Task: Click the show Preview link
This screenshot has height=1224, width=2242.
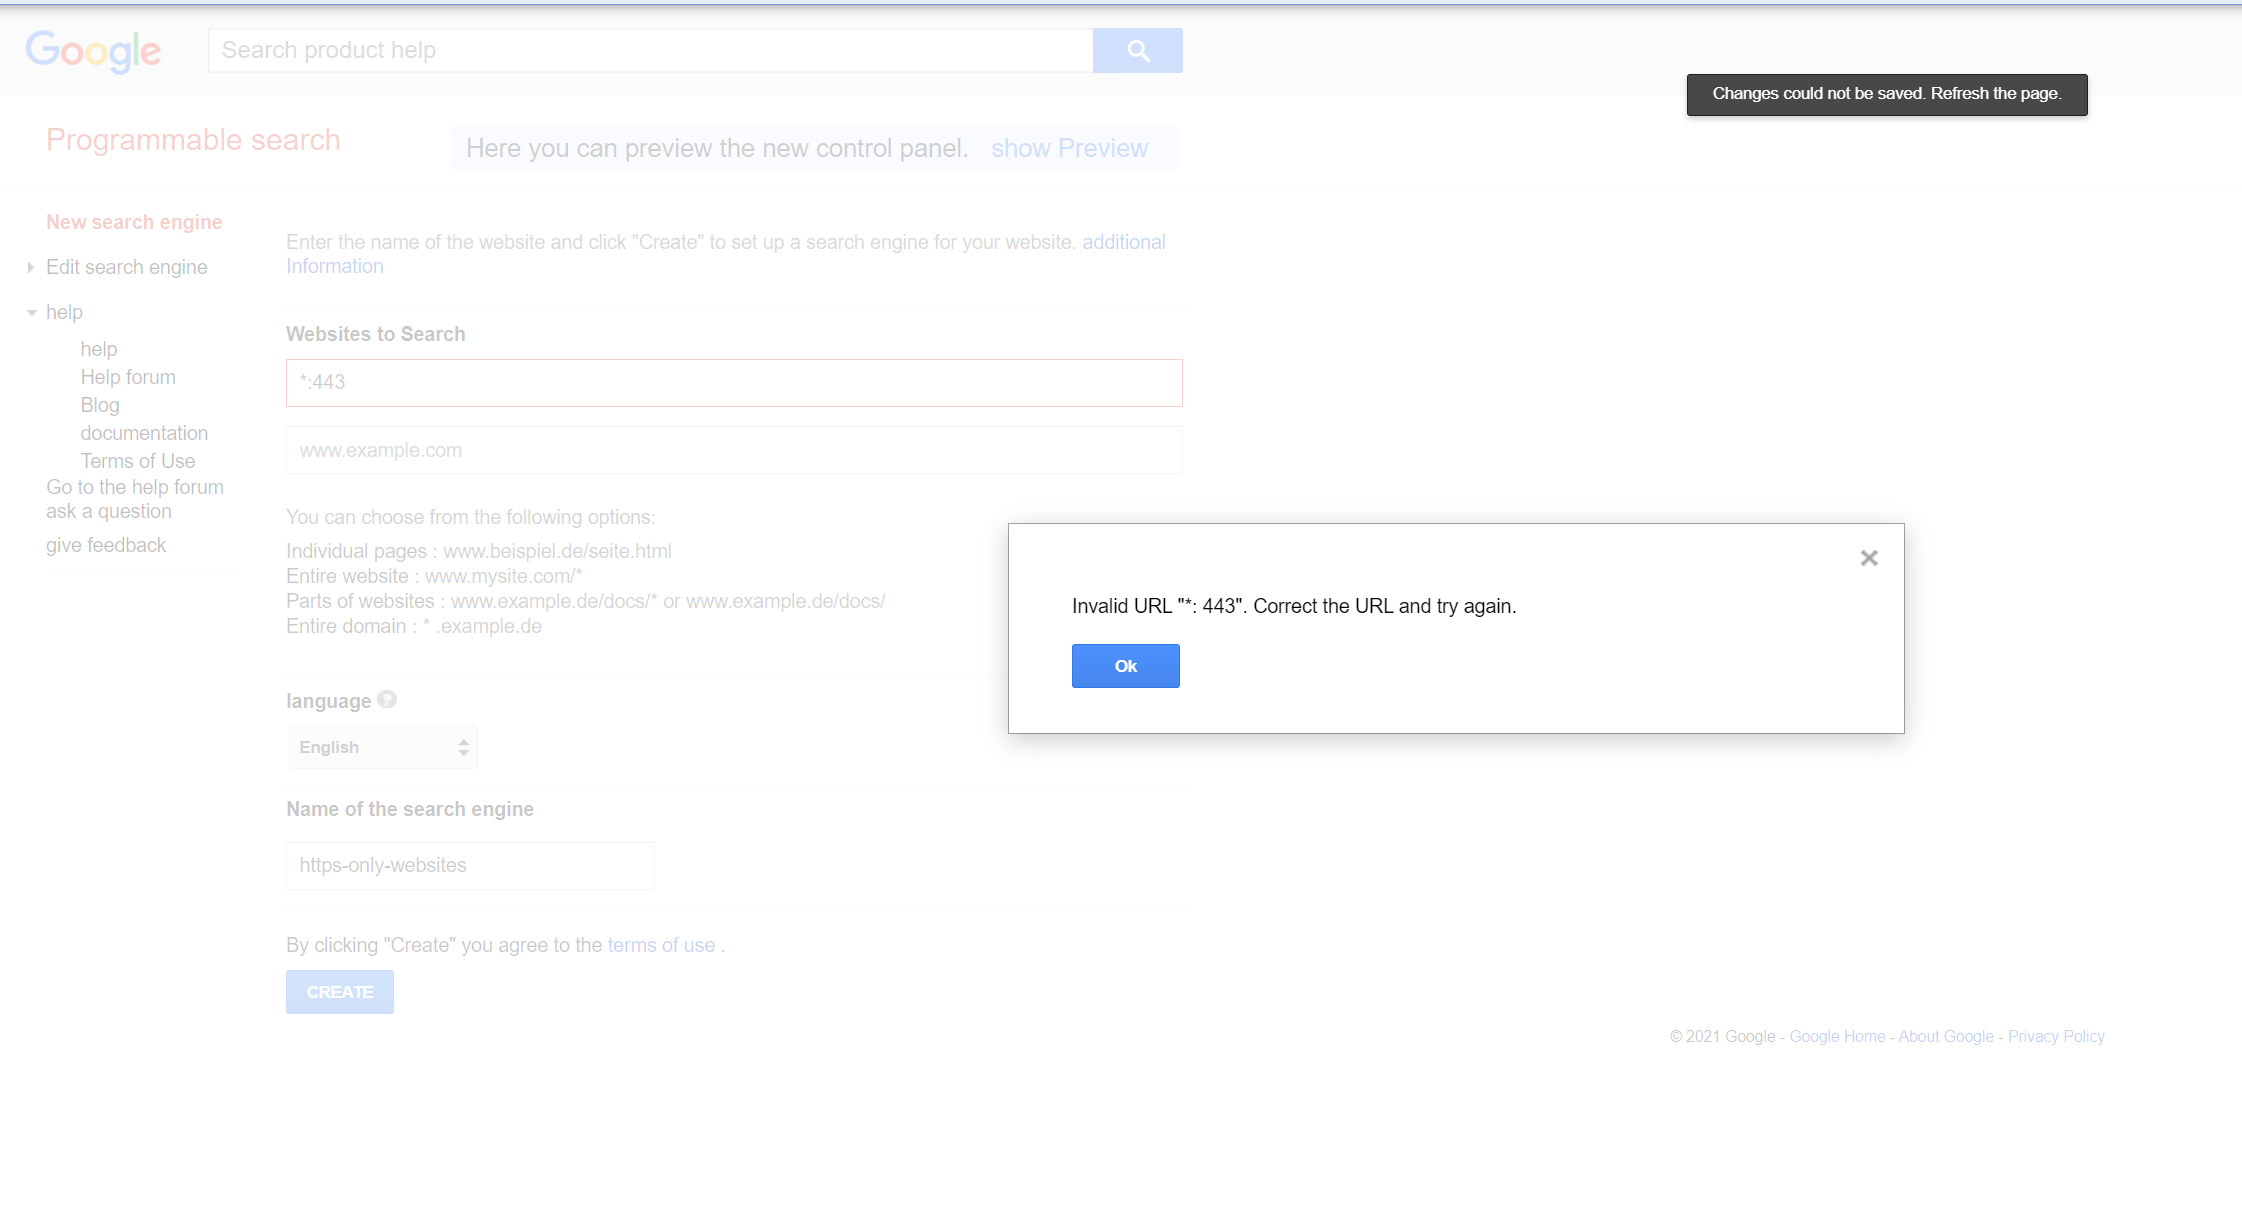Action: (x=1069, y=148)
